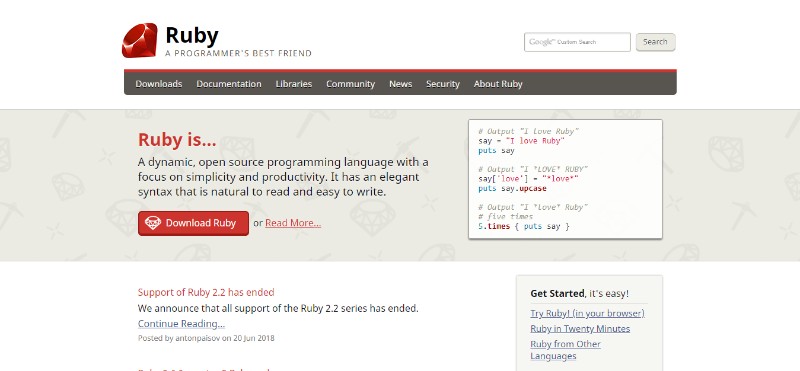Click the Search button
This screenshot has width=800, height=371.
(x=655, y=42)
